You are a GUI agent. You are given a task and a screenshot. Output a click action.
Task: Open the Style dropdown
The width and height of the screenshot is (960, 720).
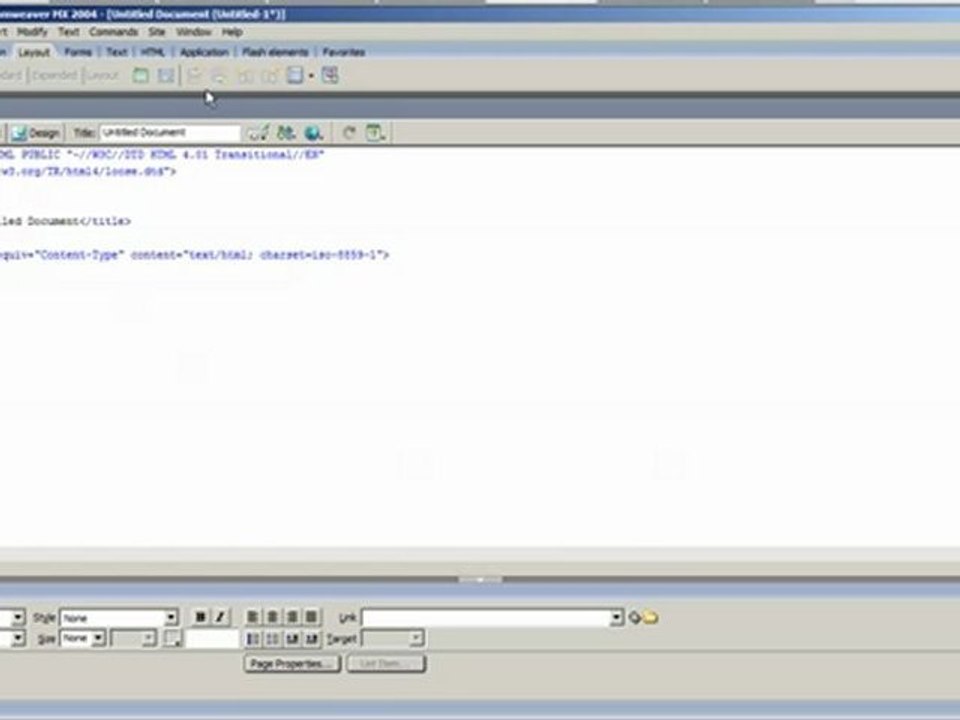(x=119, y=617)
